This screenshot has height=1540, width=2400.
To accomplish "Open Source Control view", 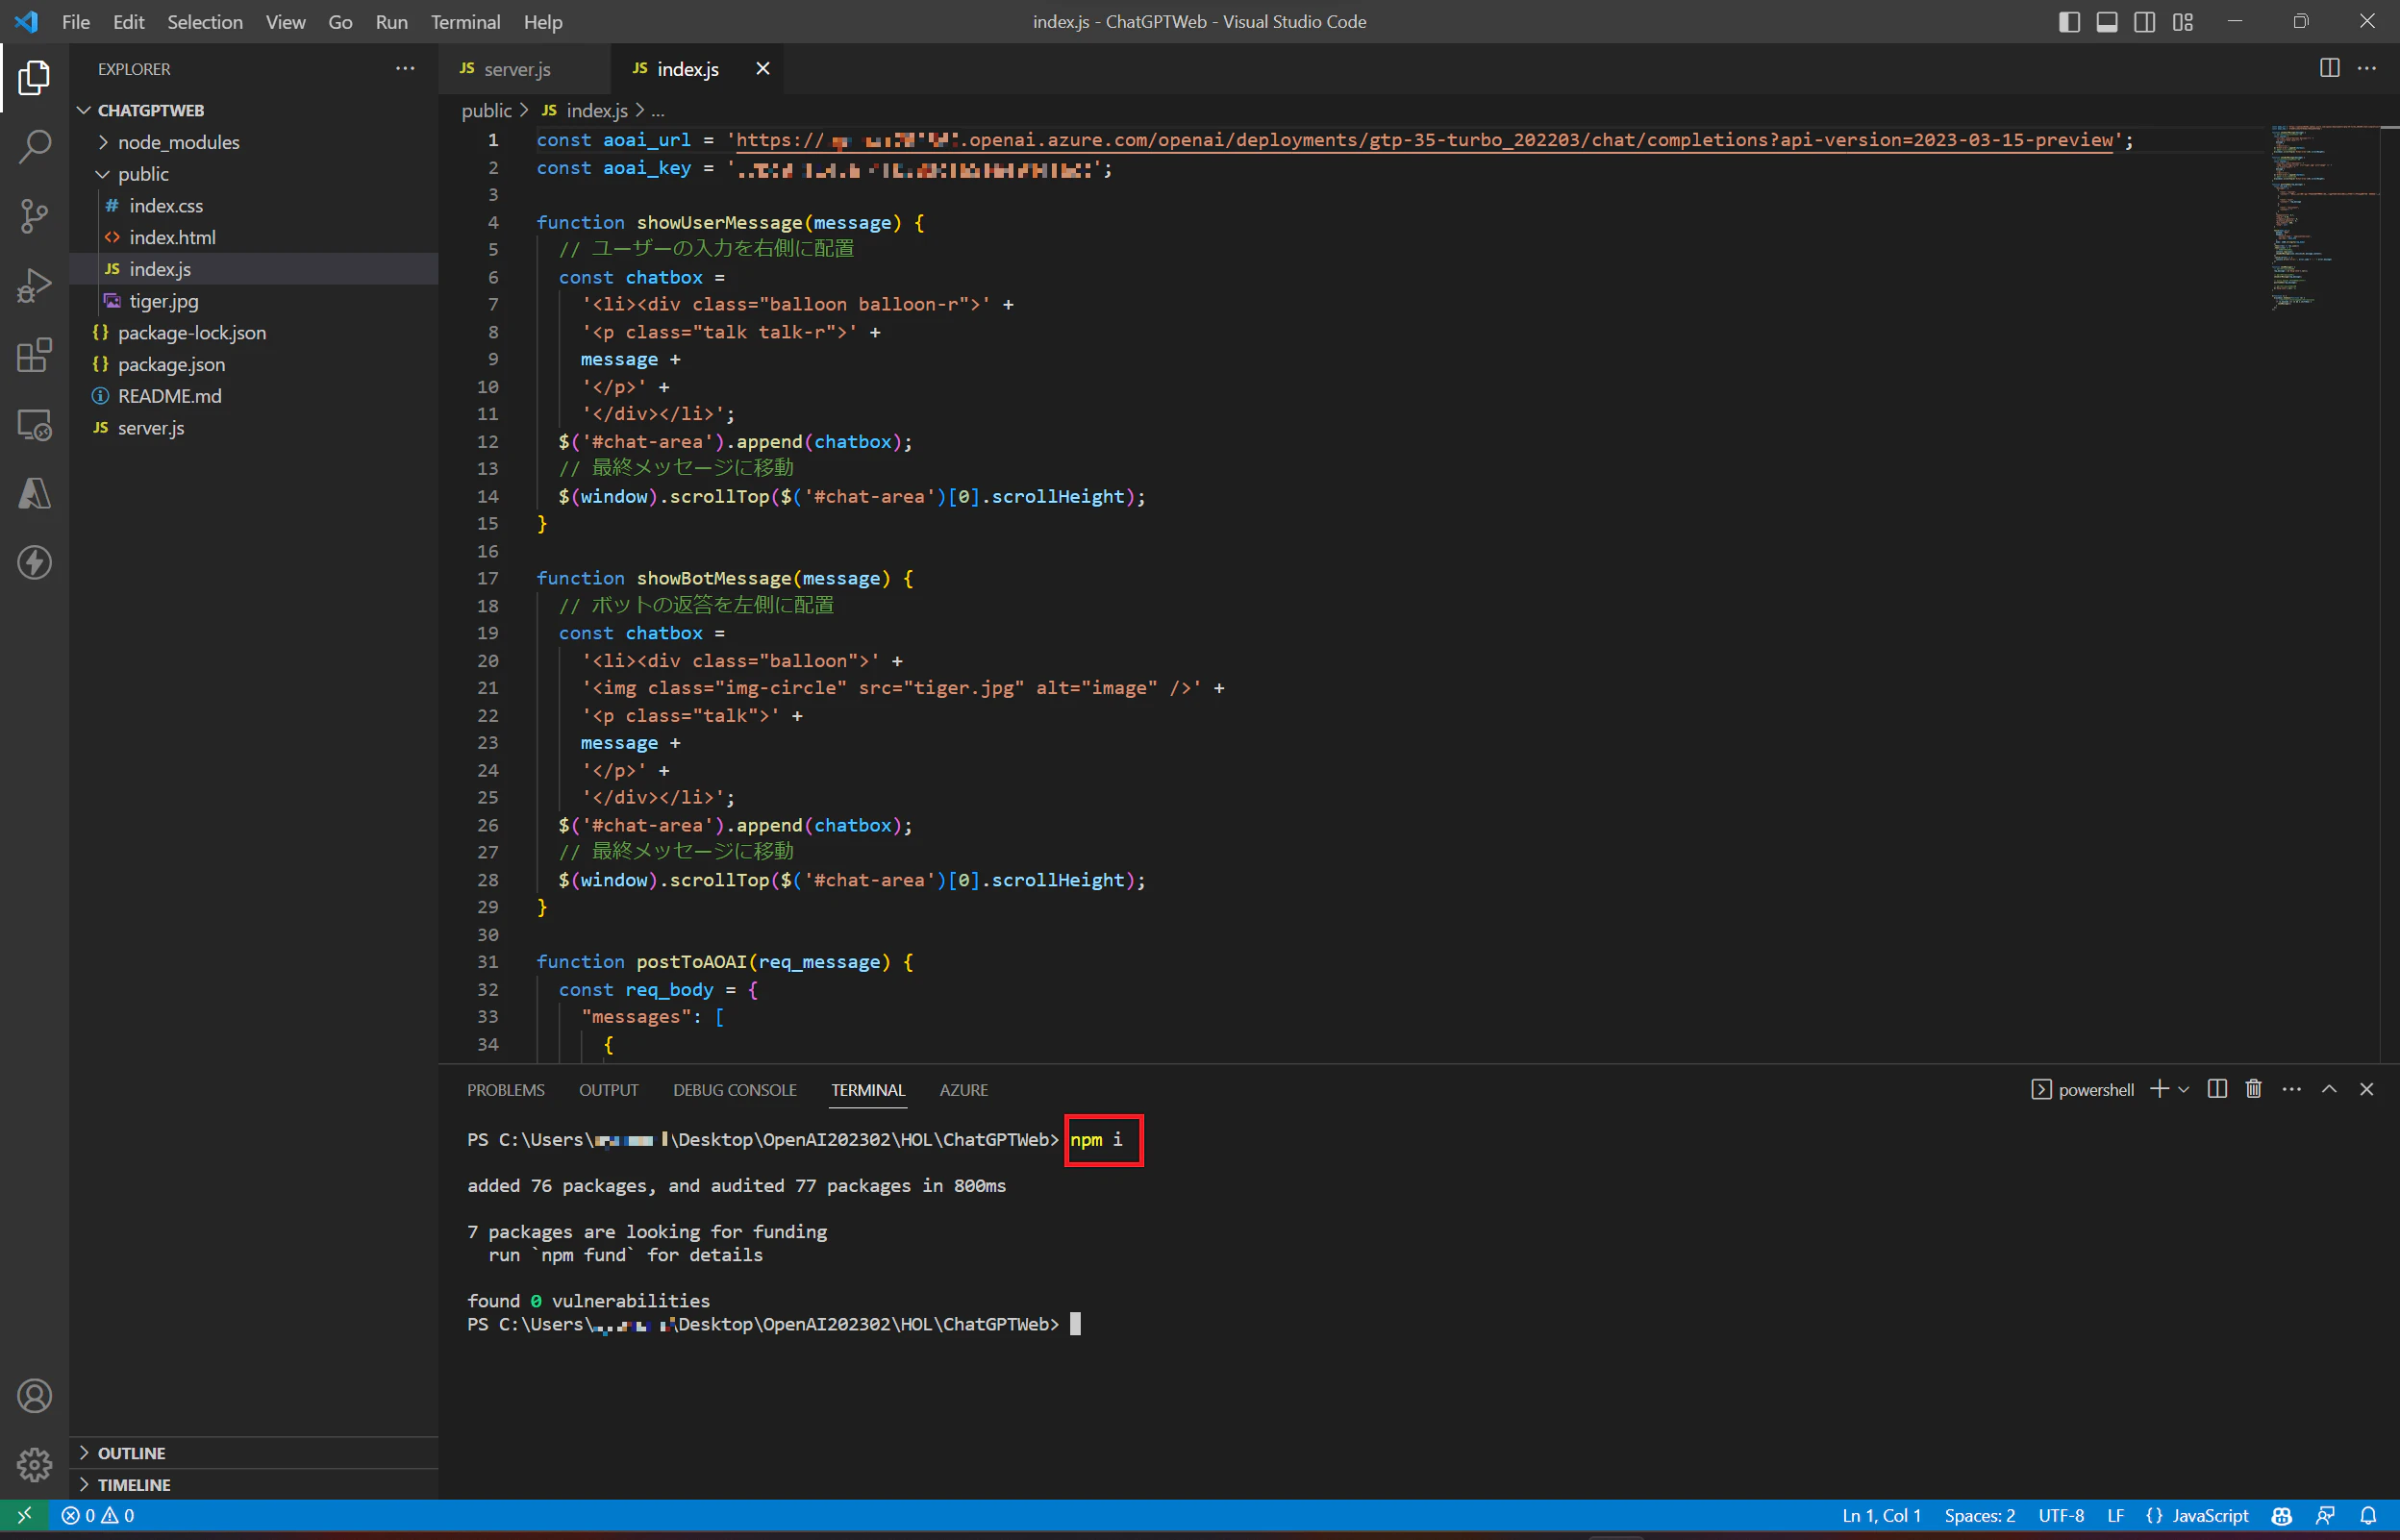I will coord(34,216).
